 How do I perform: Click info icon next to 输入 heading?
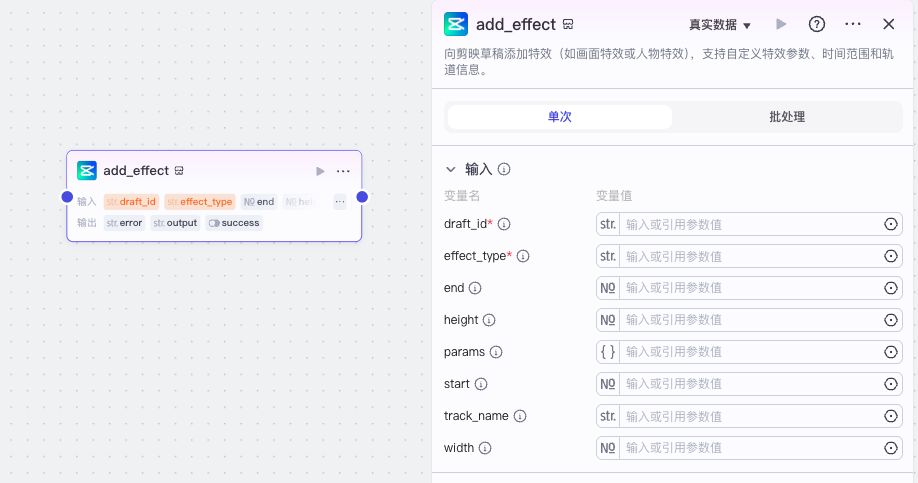tap(503, 169)
